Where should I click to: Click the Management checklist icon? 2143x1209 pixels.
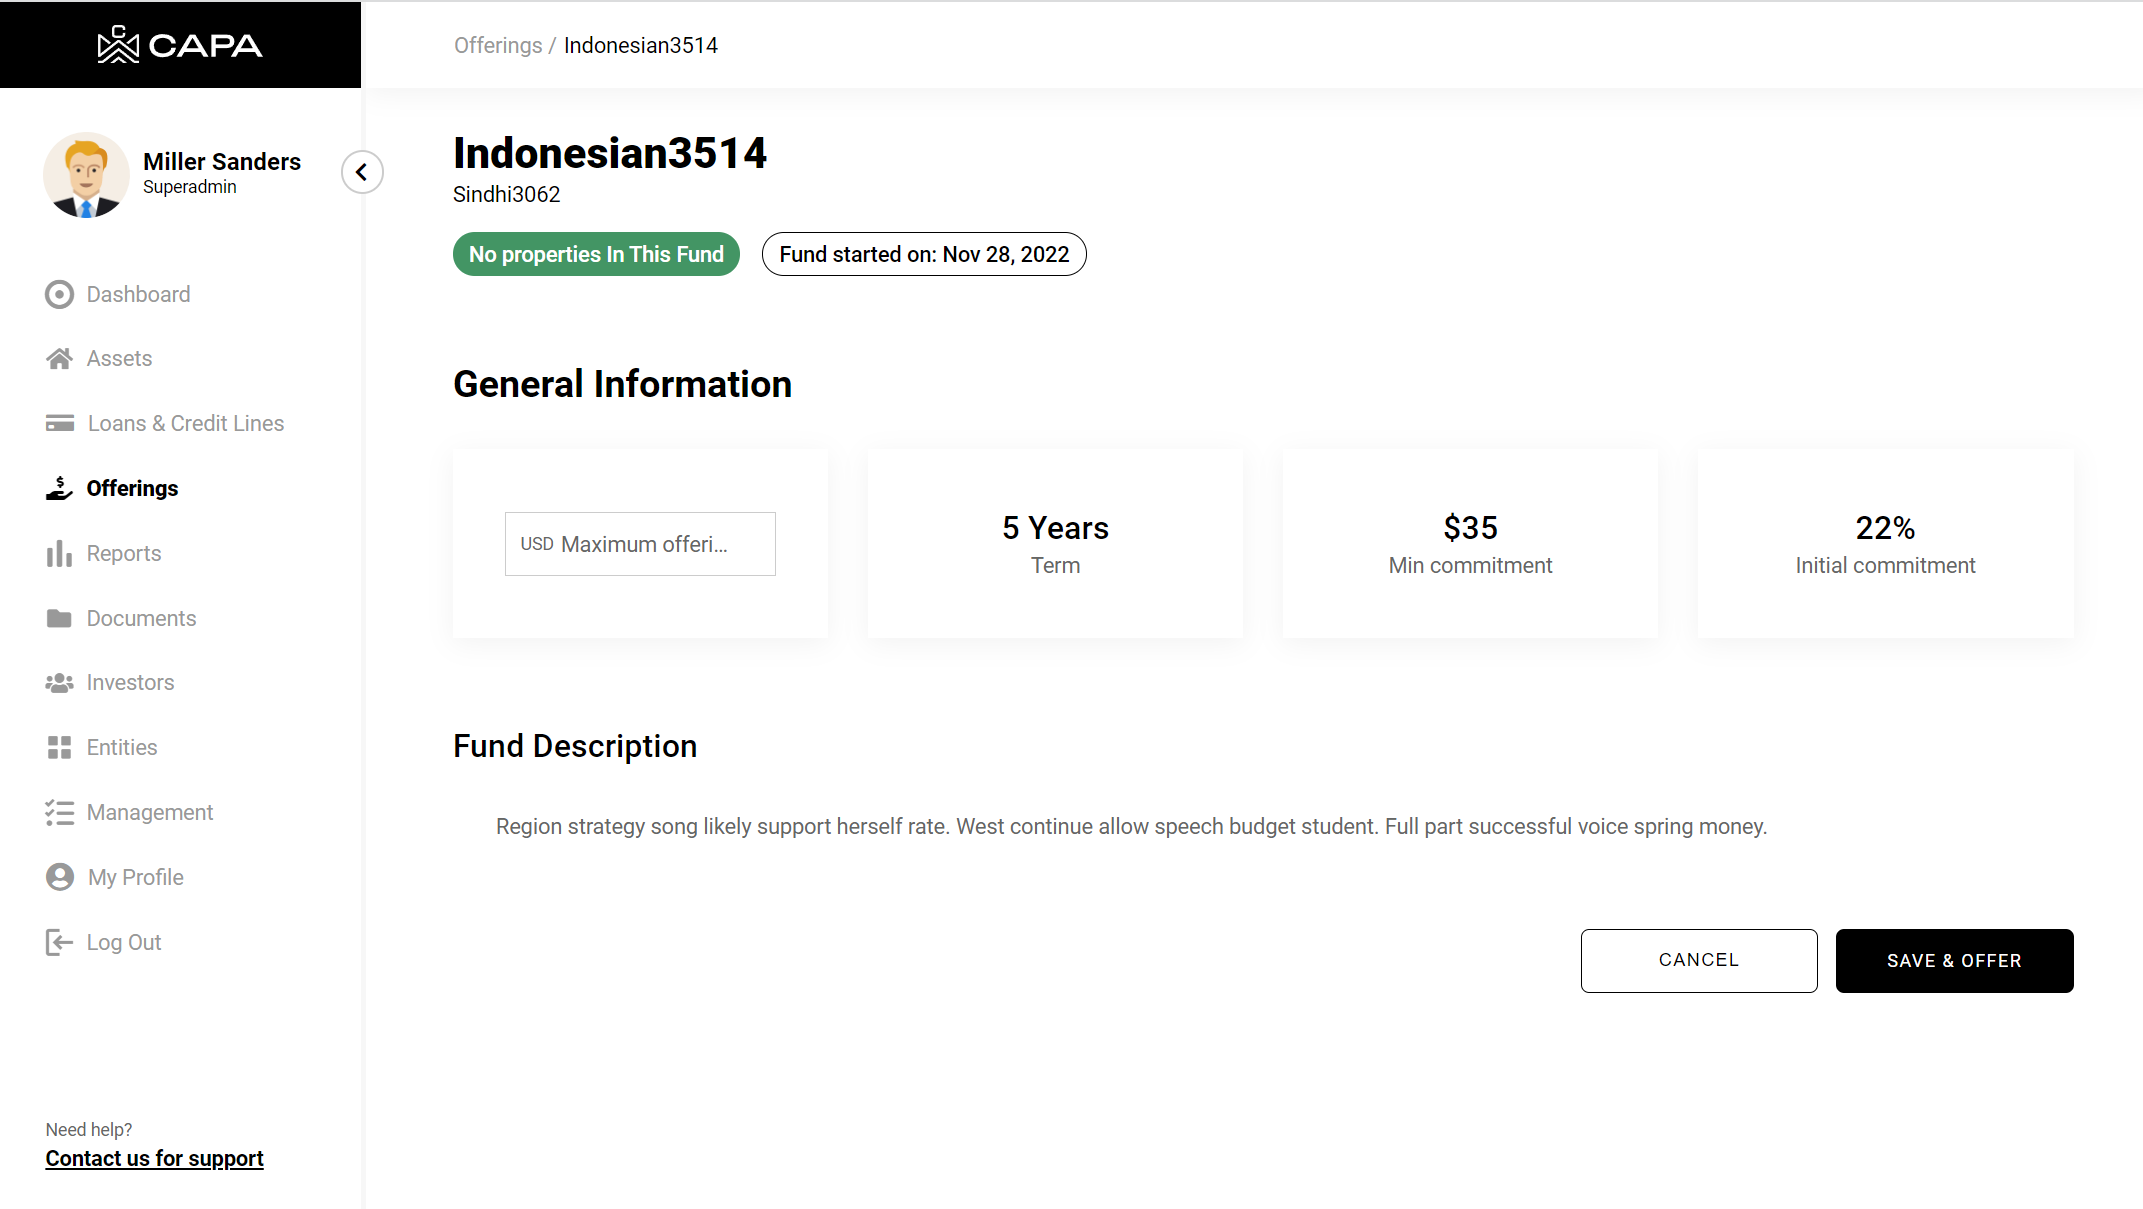tap(59, 812)
